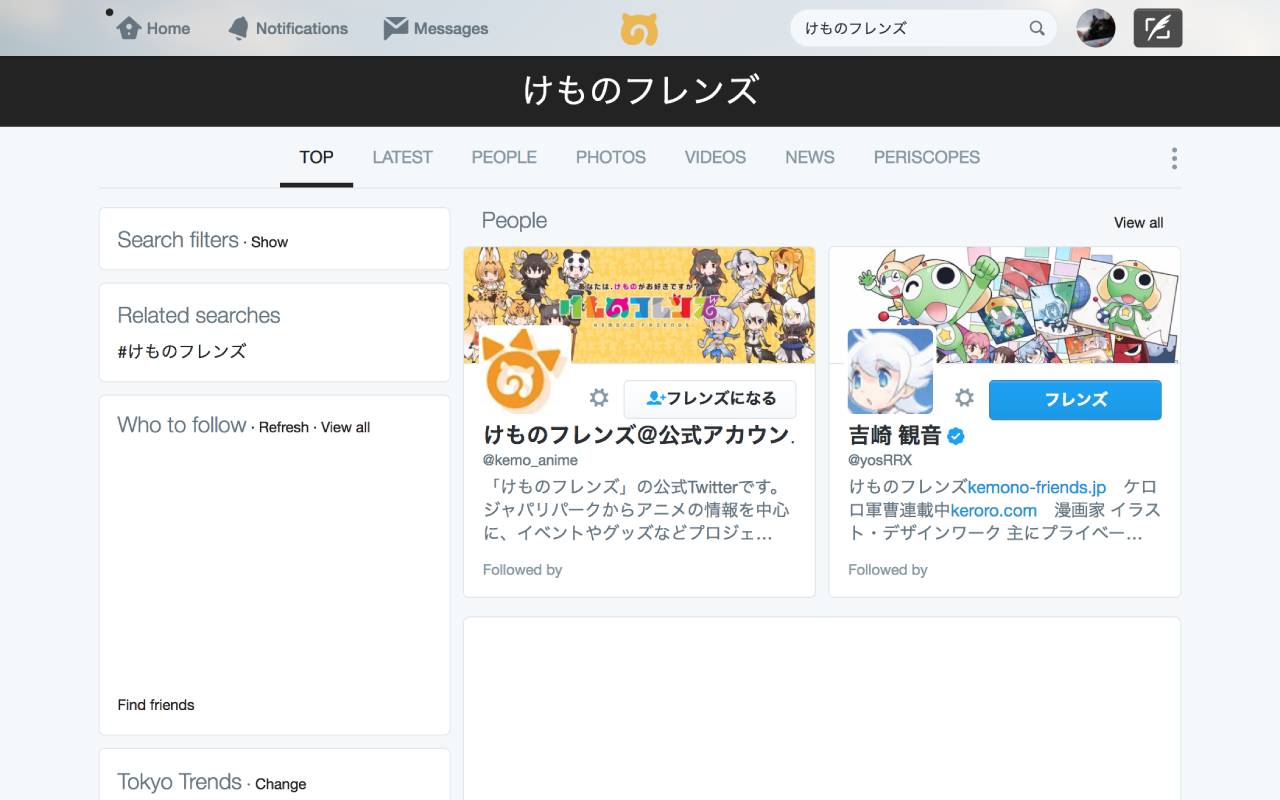Click the verified badge beside 吉崎 観音
1280x800 pixels.
956,436
